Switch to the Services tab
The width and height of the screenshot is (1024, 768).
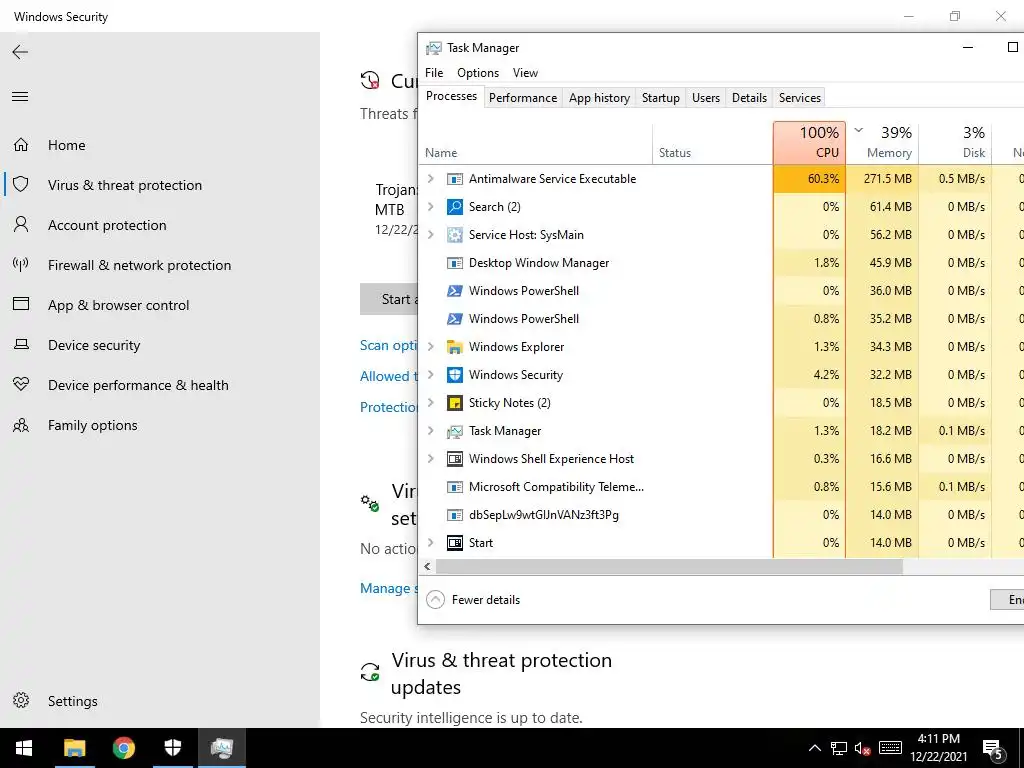point(799,98)
